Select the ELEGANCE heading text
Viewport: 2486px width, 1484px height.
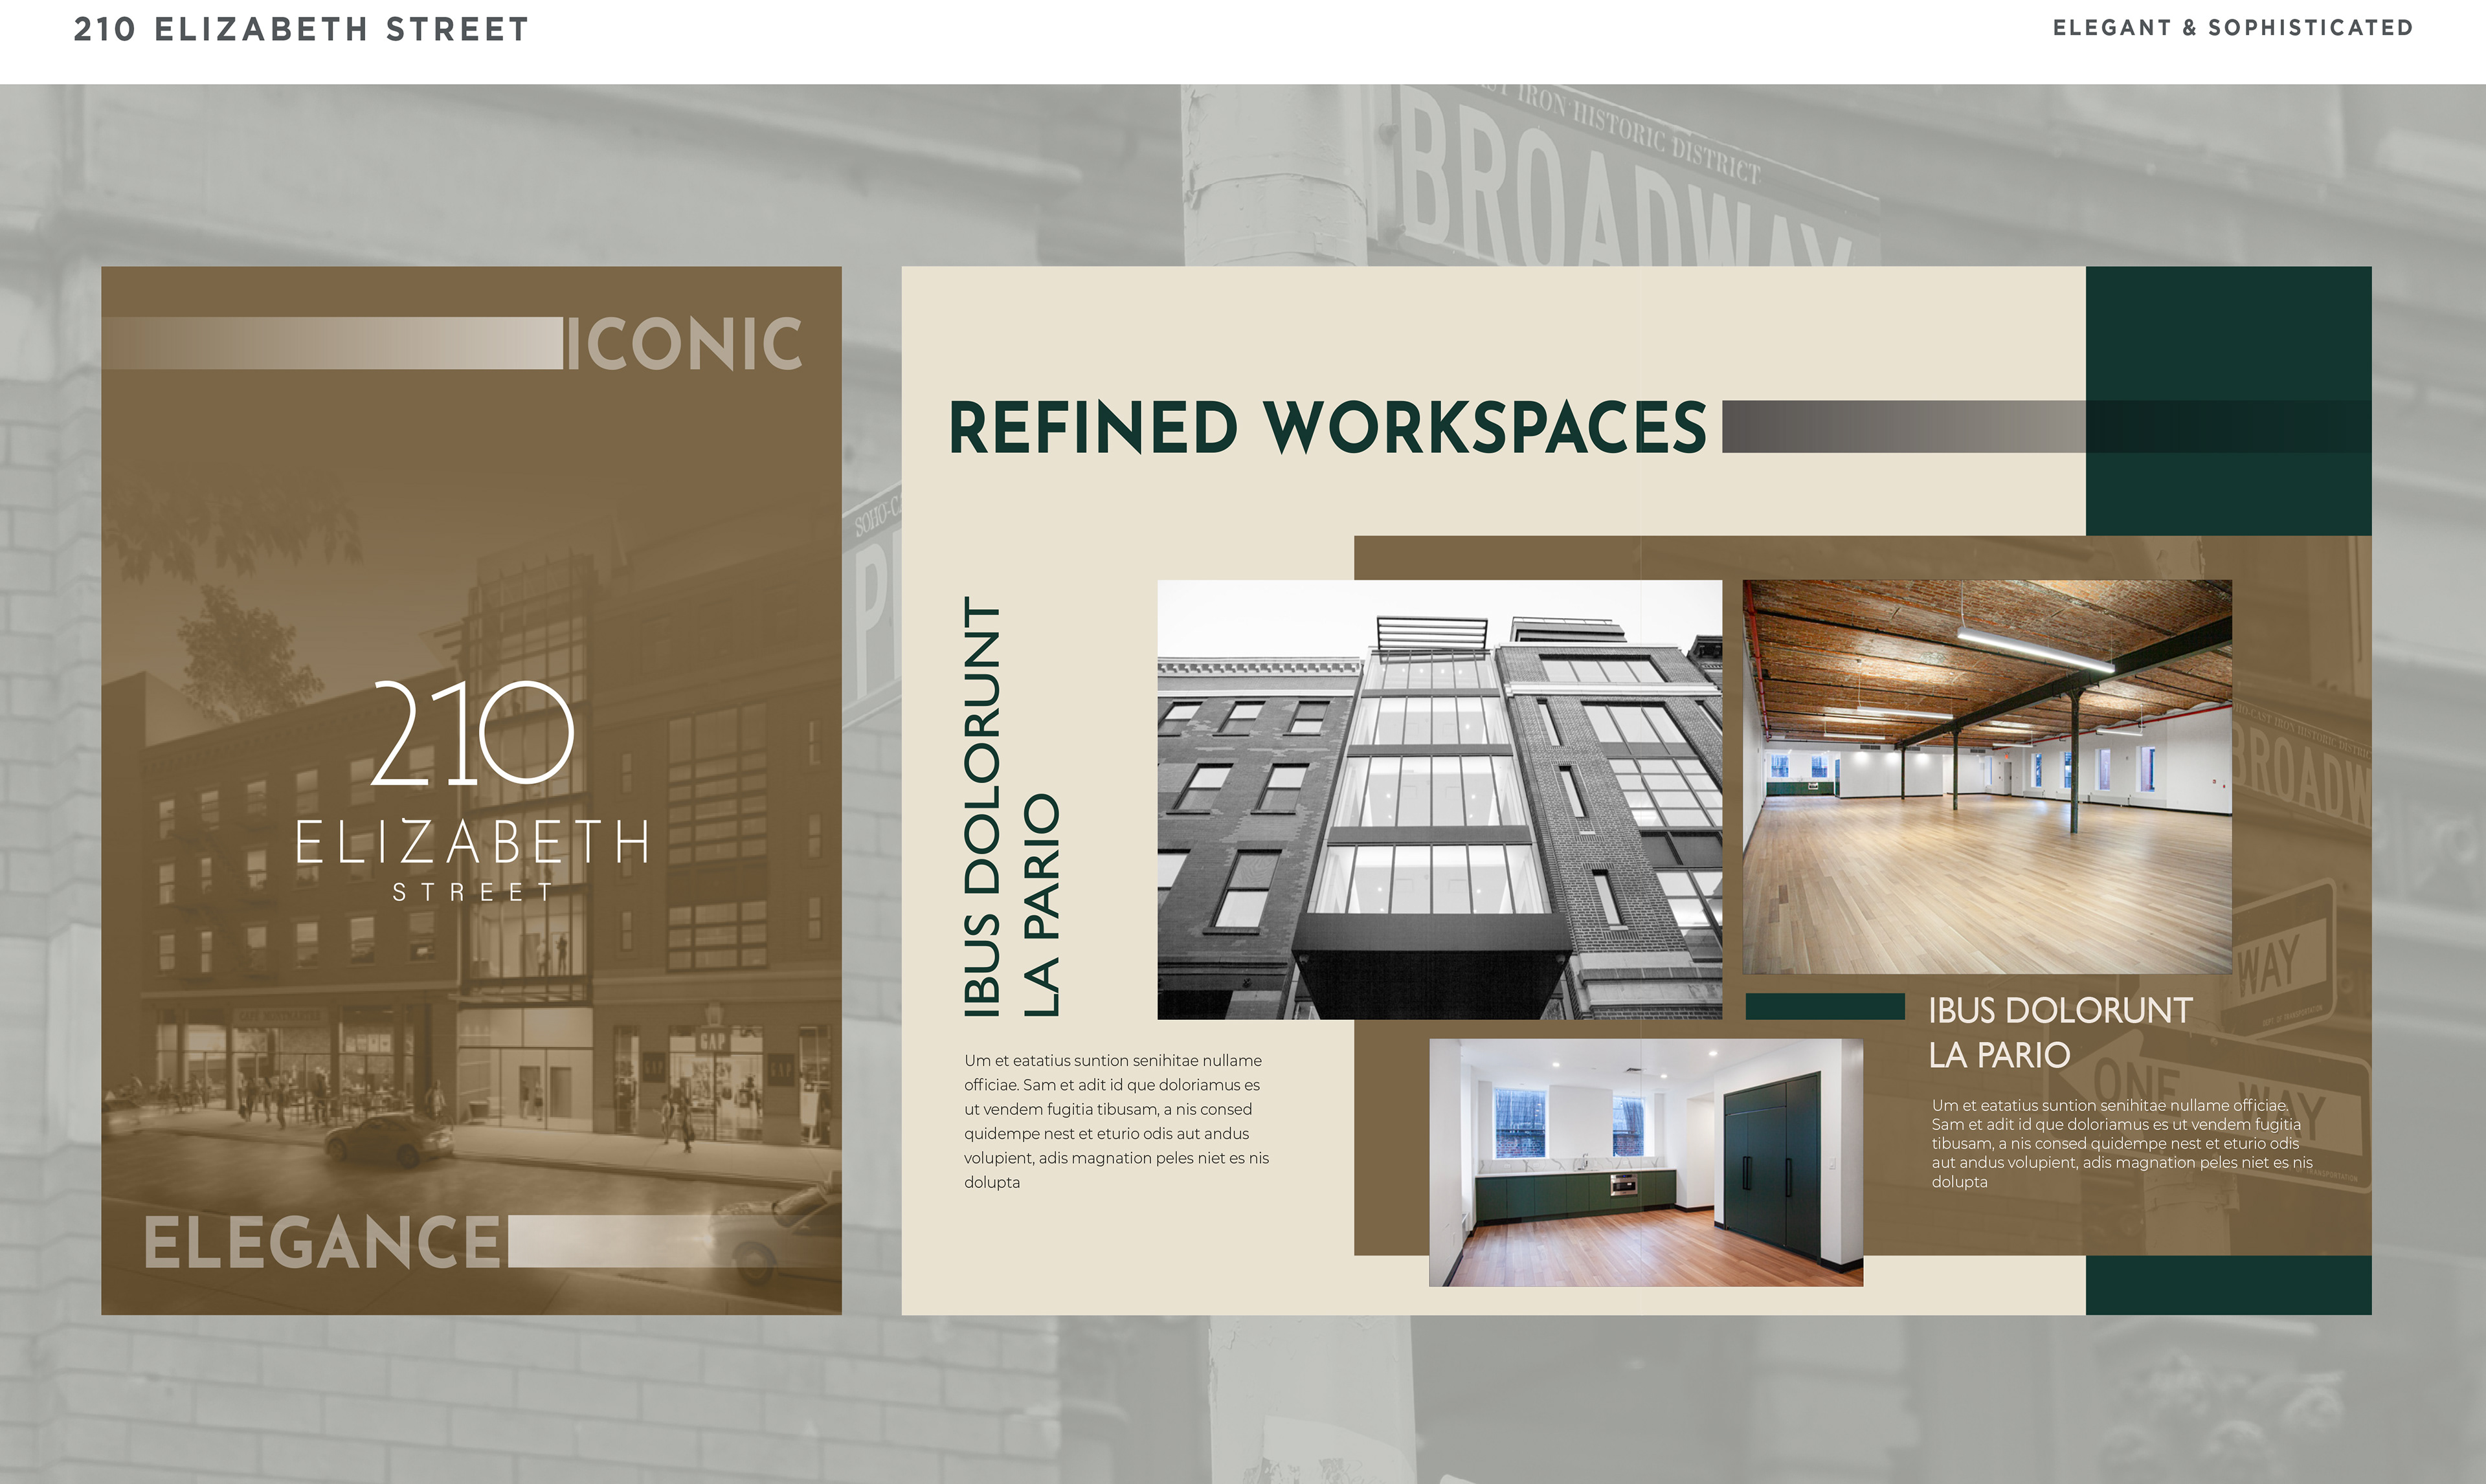coord(322,1243)
